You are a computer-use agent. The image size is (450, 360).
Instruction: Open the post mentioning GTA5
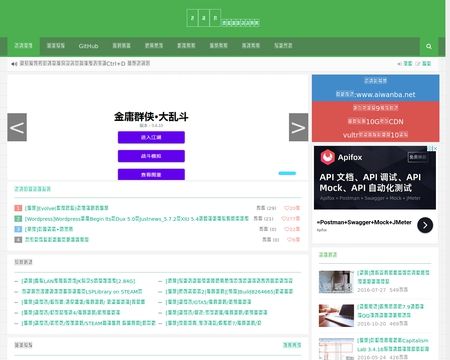(x=208, y=302)
